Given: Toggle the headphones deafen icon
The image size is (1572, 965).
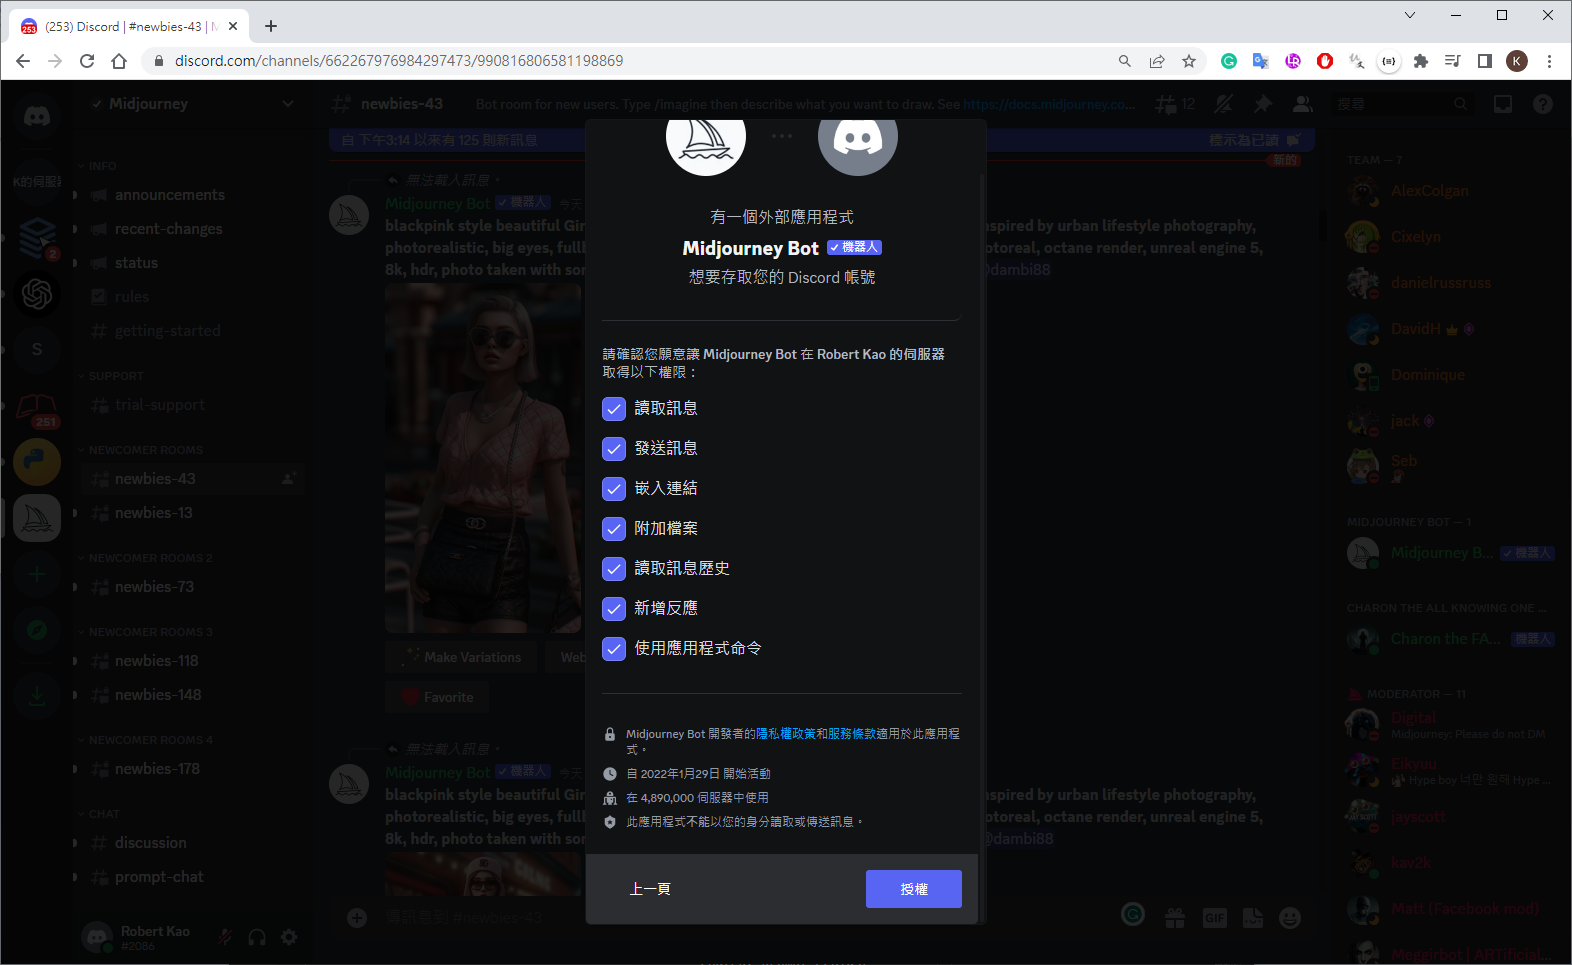Looking at the screenshot, I should pos(257,937).
